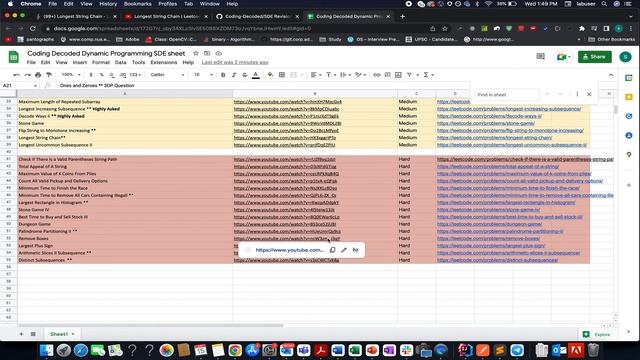The image size is (640, 360).
Task: Click the Name box showing A21
Action: pyautogui.click(x=19, y=86)
